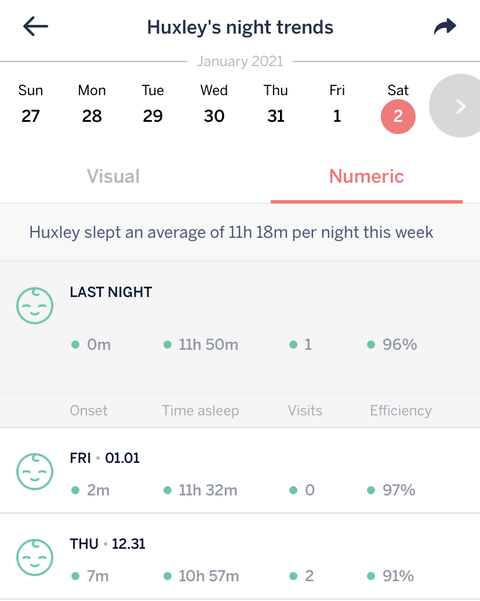The width and height of the screenshot is (480, 601).
Task: Tap the baby face icon for FRI 01.01
Action: pyautogui.click(x=35, y=471)
